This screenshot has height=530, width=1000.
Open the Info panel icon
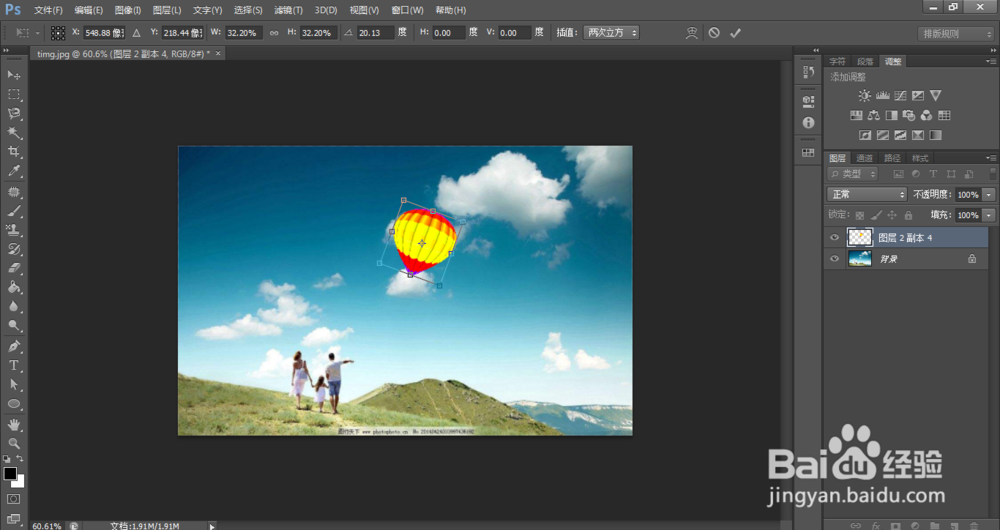[808, 122]
